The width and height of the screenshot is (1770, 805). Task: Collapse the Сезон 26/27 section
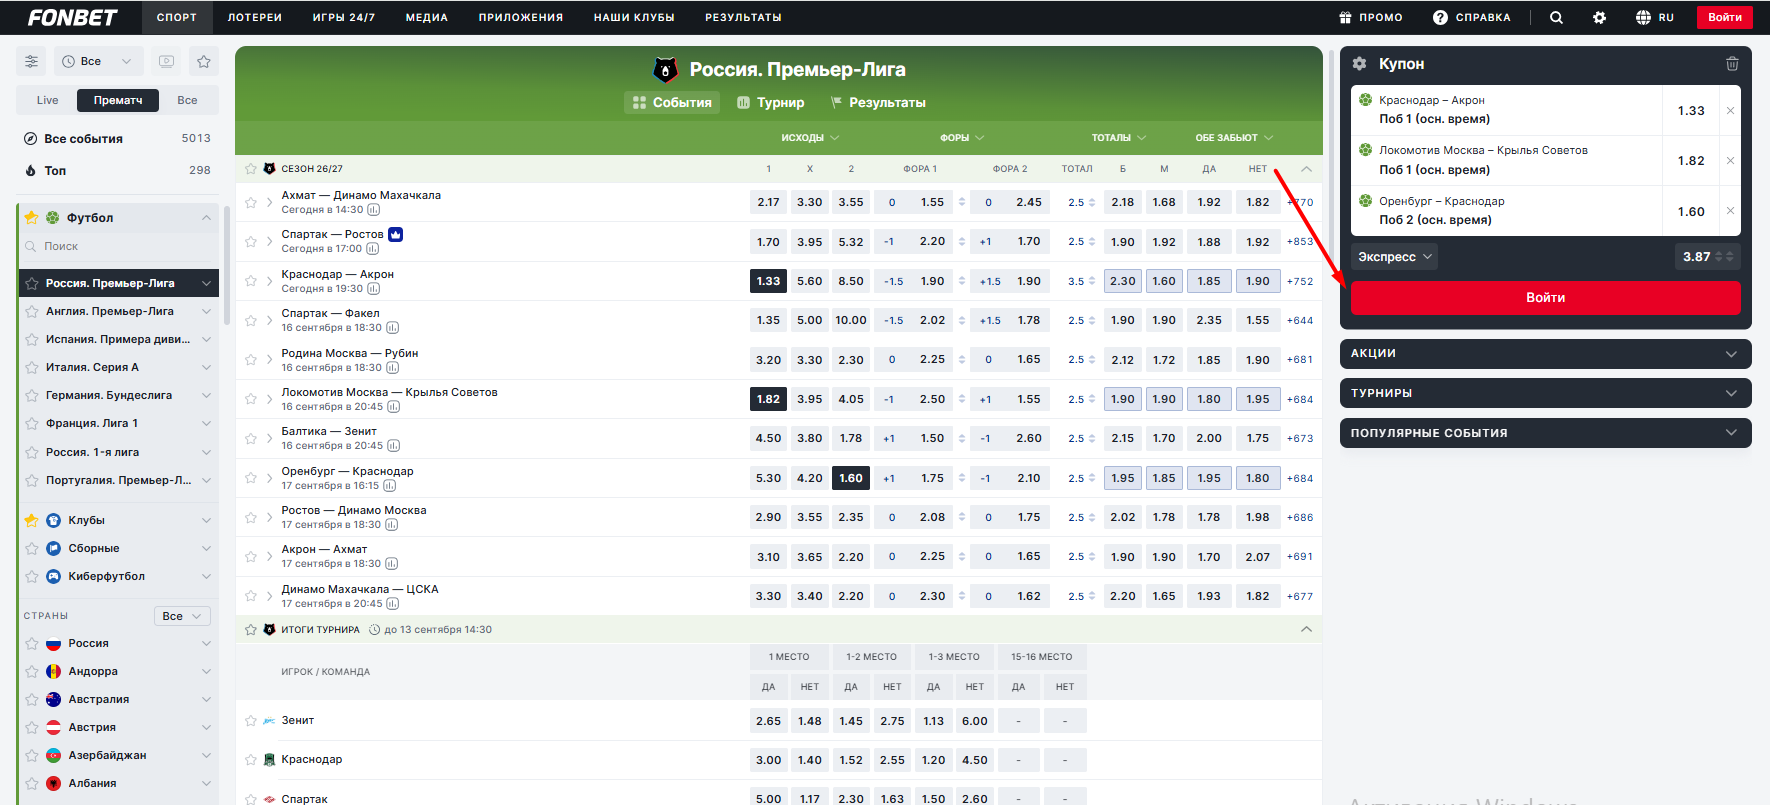point(1306,169)
